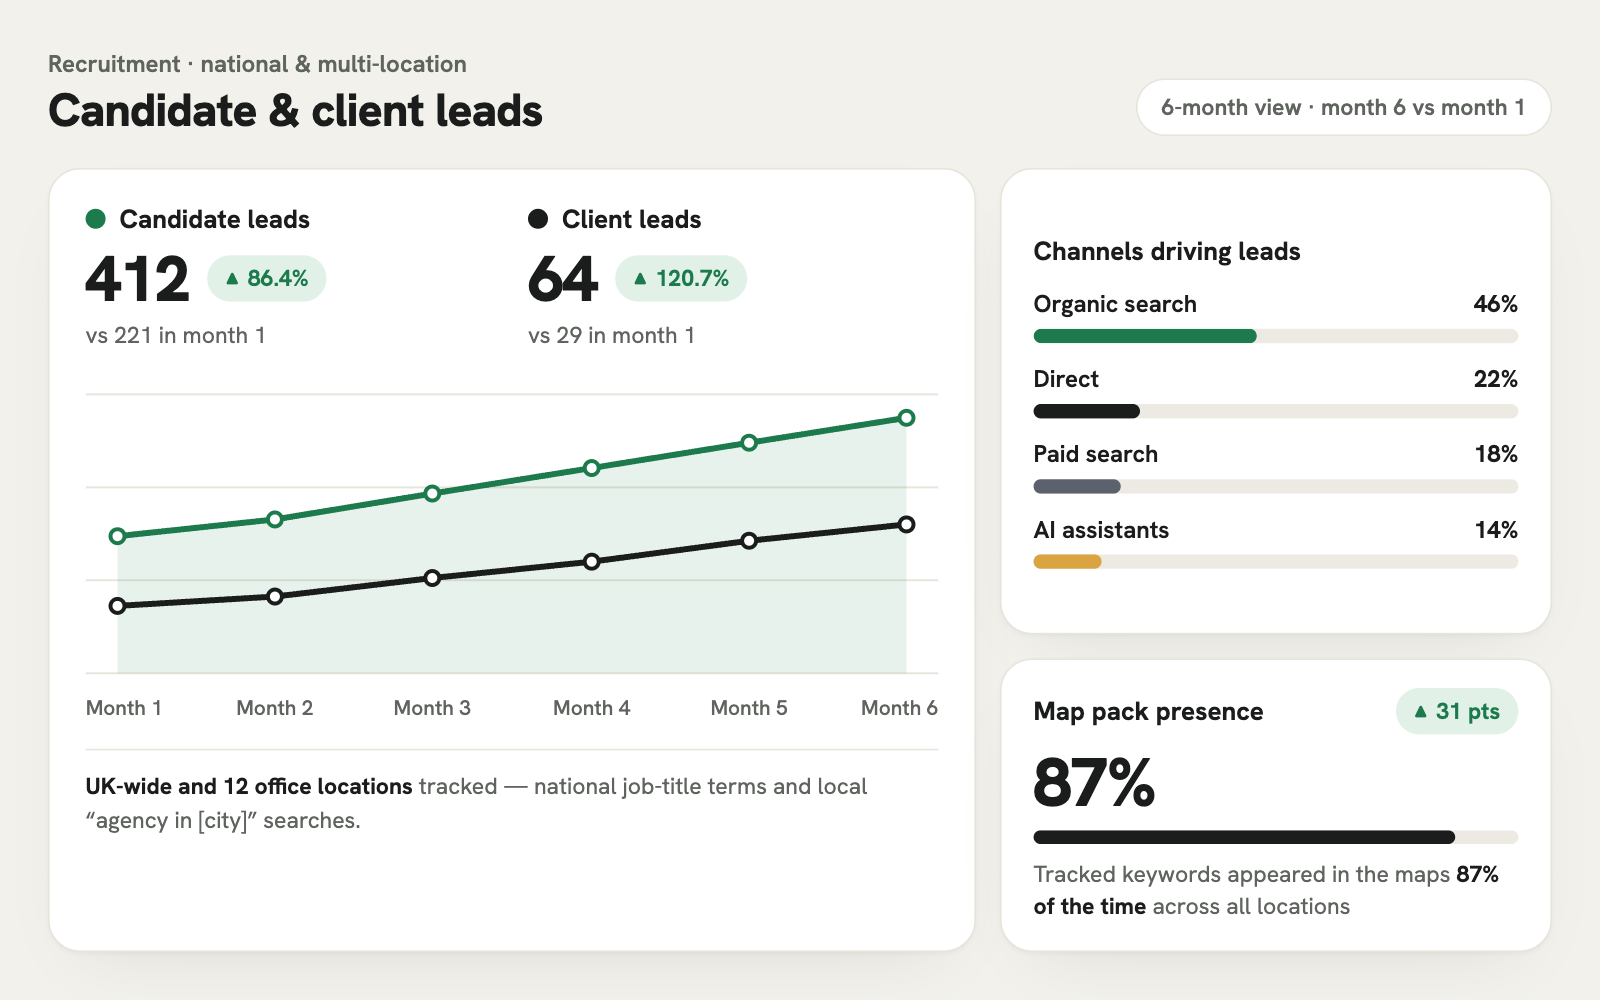Click the 'Month 4' axis label
This screenshot has height=1000, width=1600.
592,708
